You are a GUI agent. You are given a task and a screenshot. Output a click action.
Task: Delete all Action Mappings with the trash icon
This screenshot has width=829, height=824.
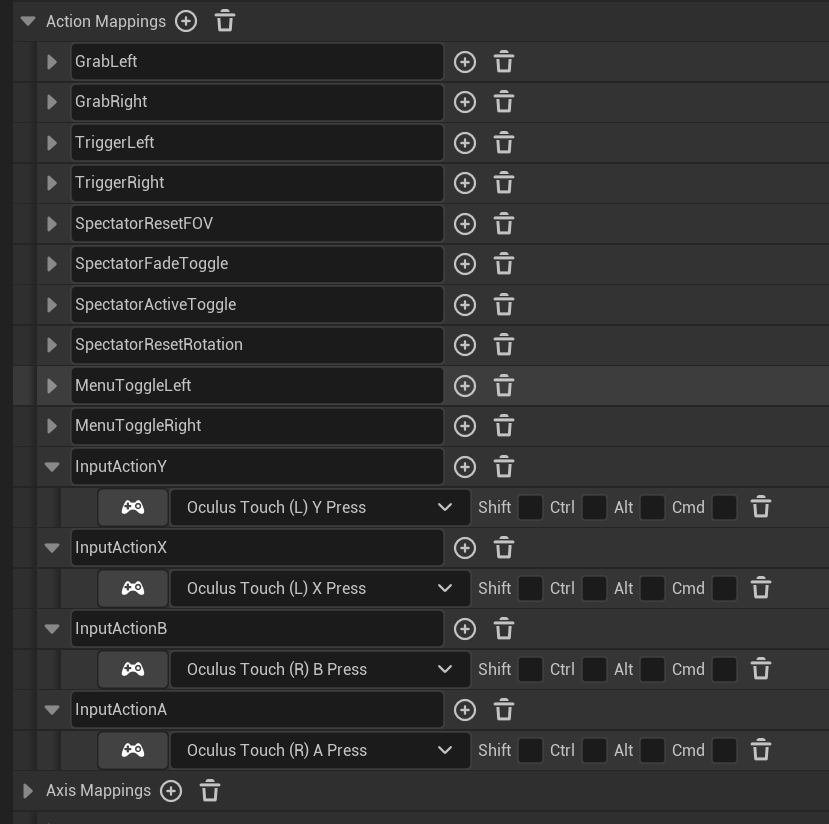point(225,21)
